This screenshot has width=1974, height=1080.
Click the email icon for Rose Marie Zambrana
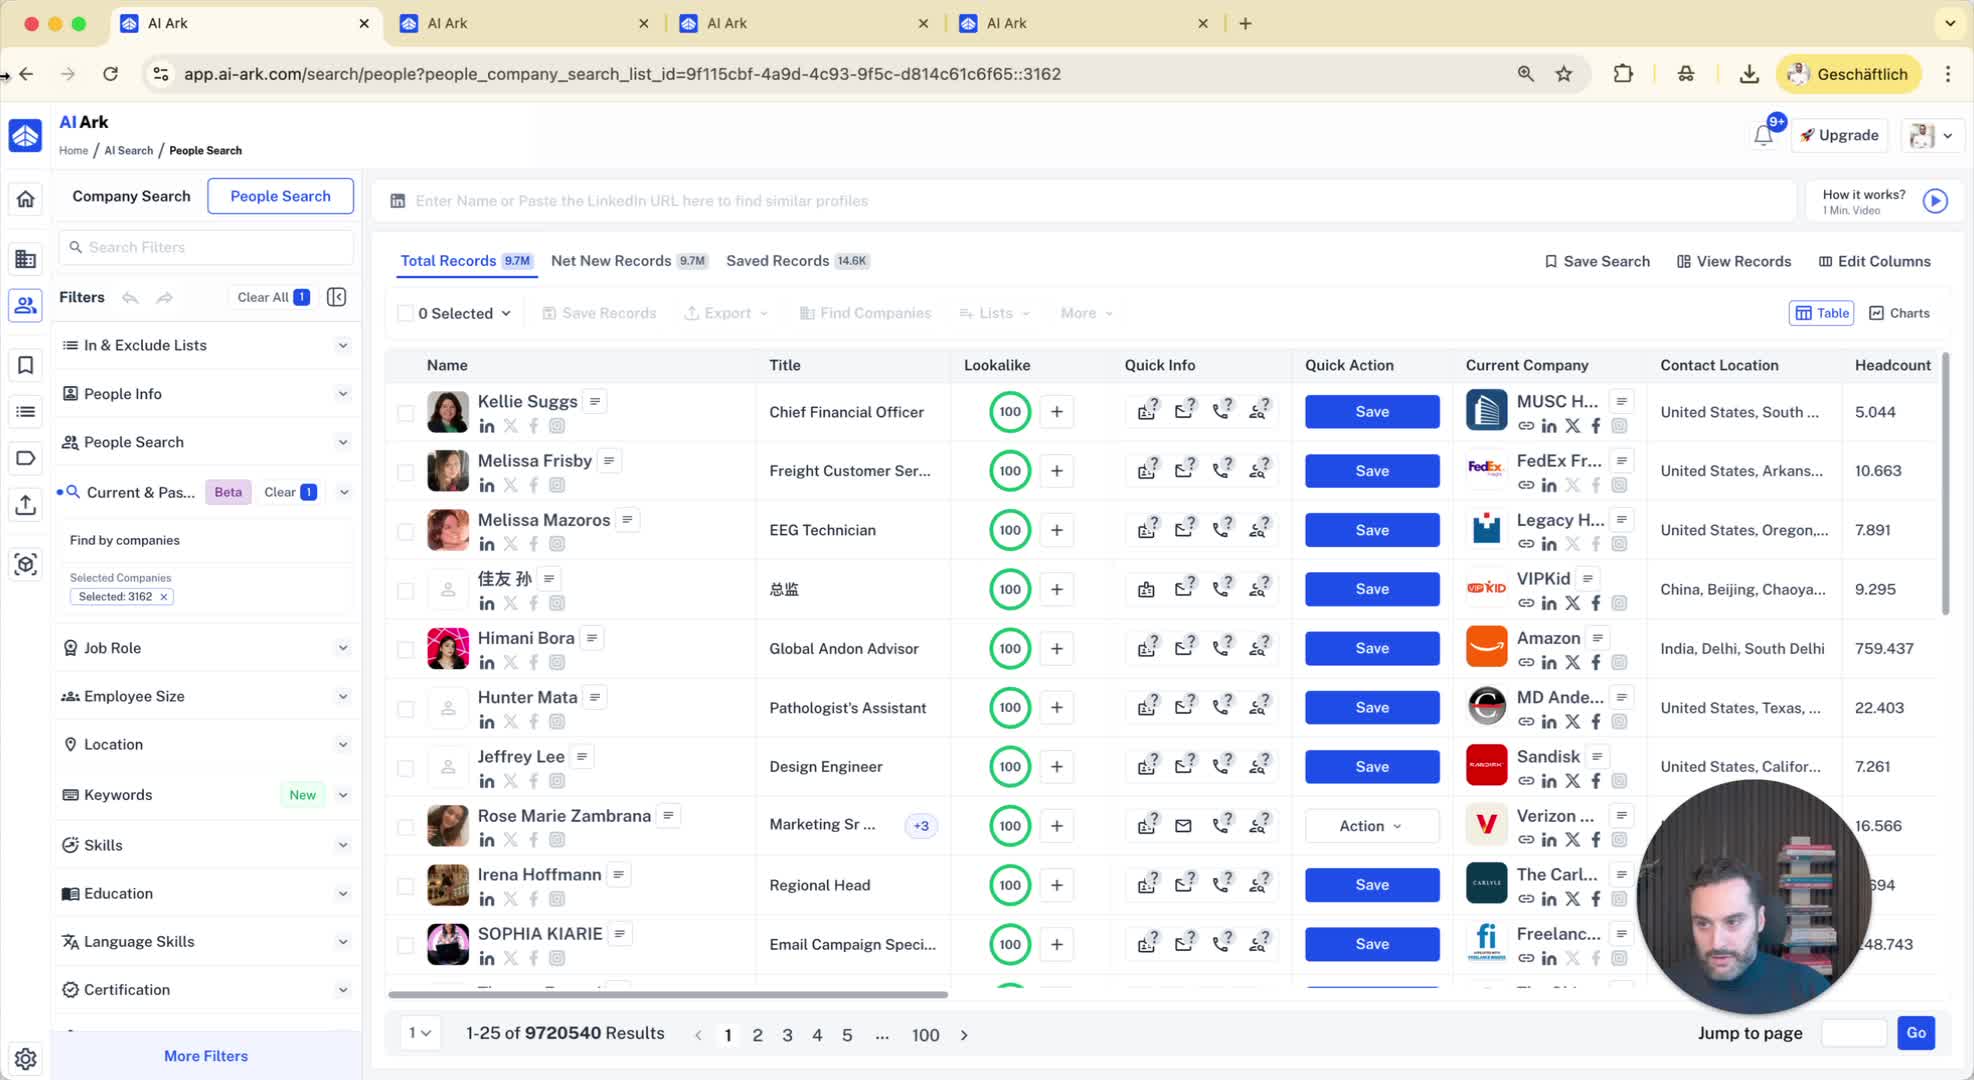(1184, 826)
